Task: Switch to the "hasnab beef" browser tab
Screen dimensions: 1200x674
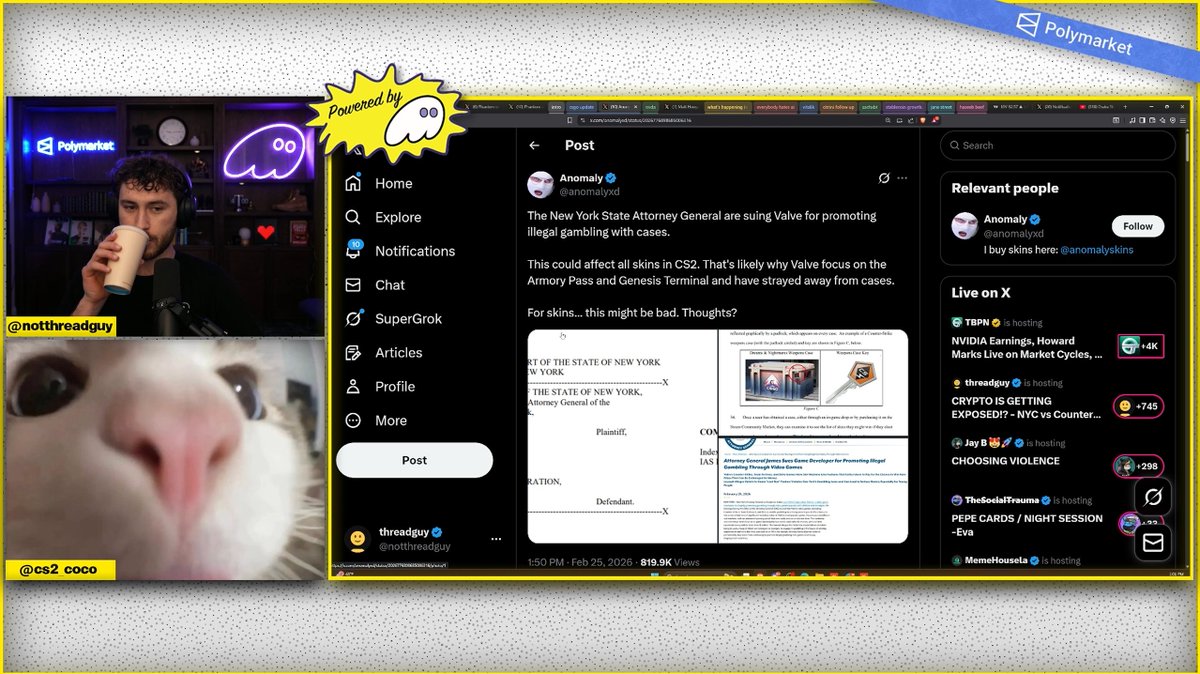Action: [973, 106]
